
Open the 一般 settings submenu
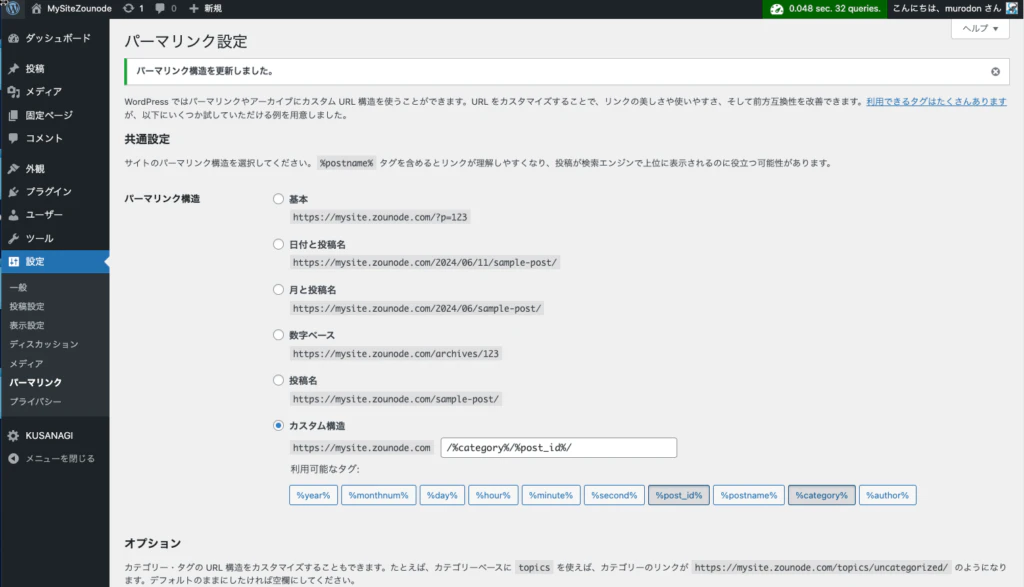(18, 287)
